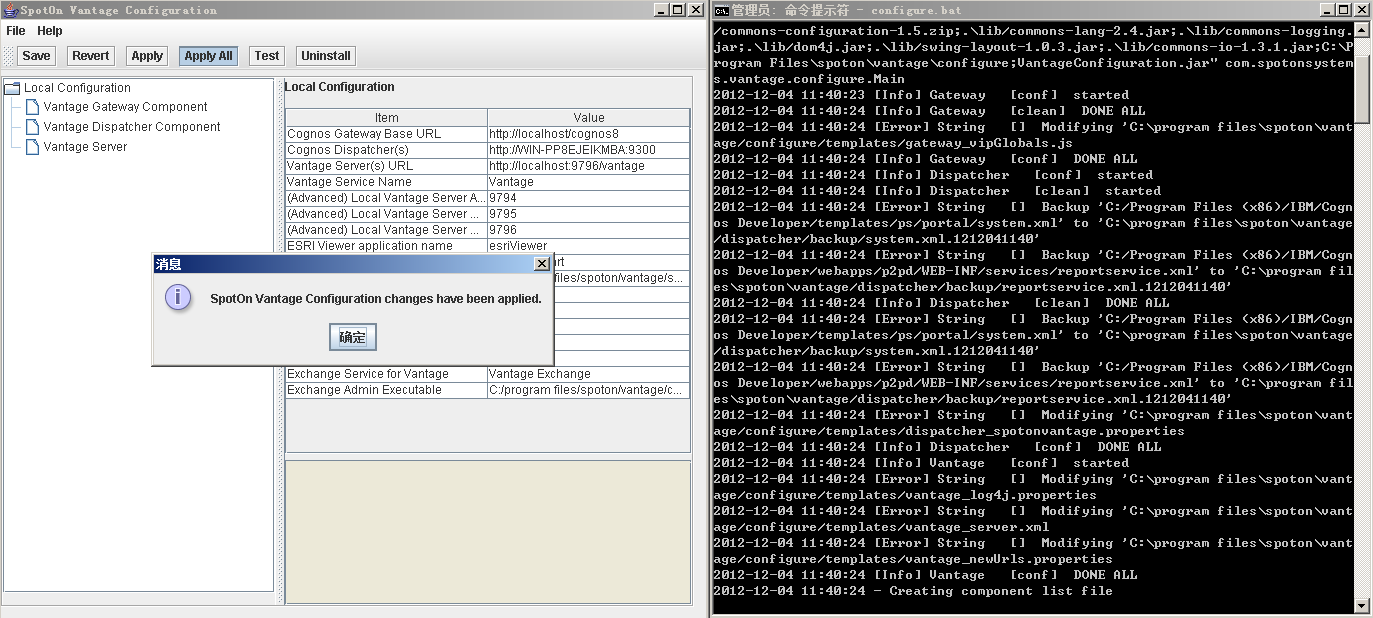Select Vantage Server tree label
This screenshot has width=1373, height=618.
click(85, 147)
